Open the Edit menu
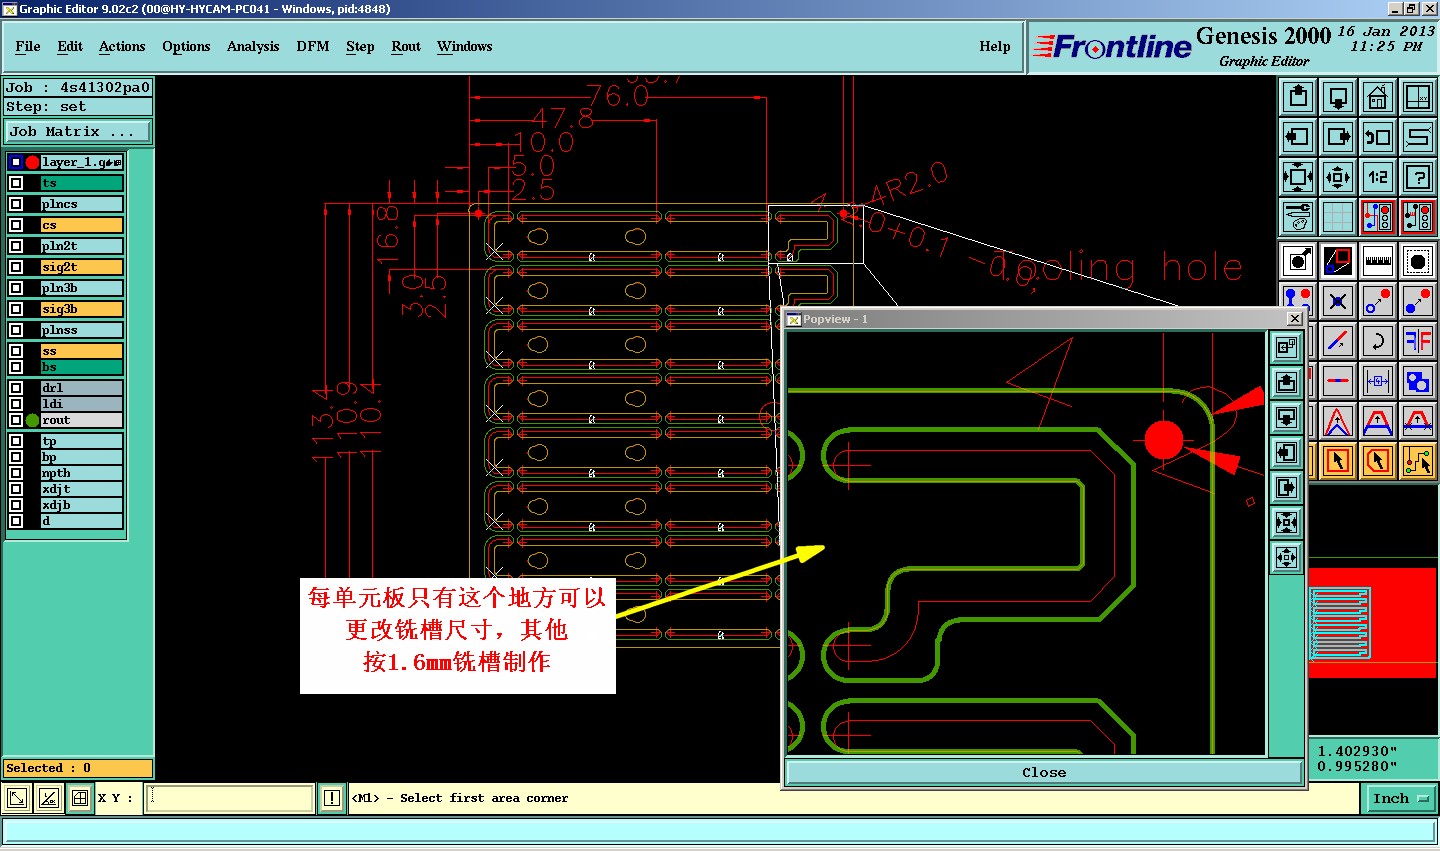 point(70,46)
